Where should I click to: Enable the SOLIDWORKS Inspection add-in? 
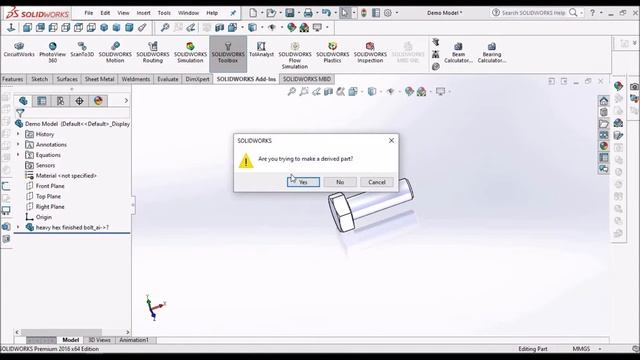[x=370, y=53]
